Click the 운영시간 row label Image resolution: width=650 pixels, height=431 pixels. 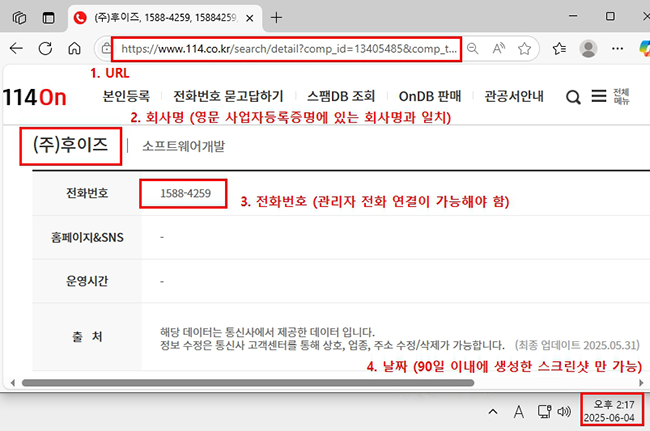coord(87,281)
